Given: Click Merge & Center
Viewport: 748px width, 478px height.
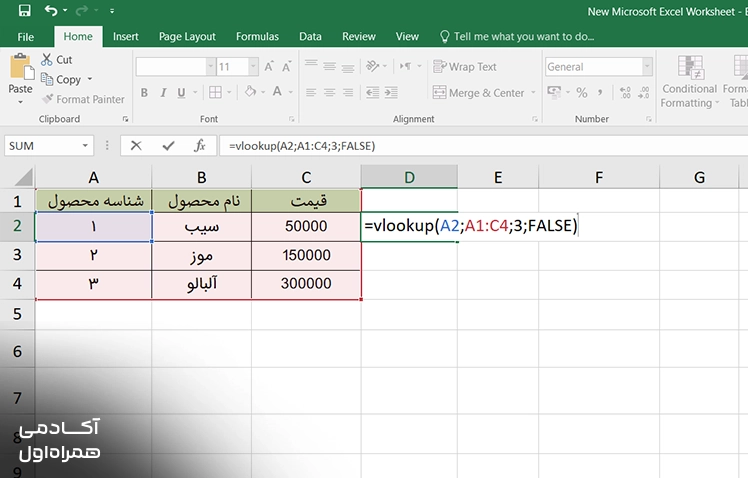Looking at the screenshot, I should [x=478, y=93].
